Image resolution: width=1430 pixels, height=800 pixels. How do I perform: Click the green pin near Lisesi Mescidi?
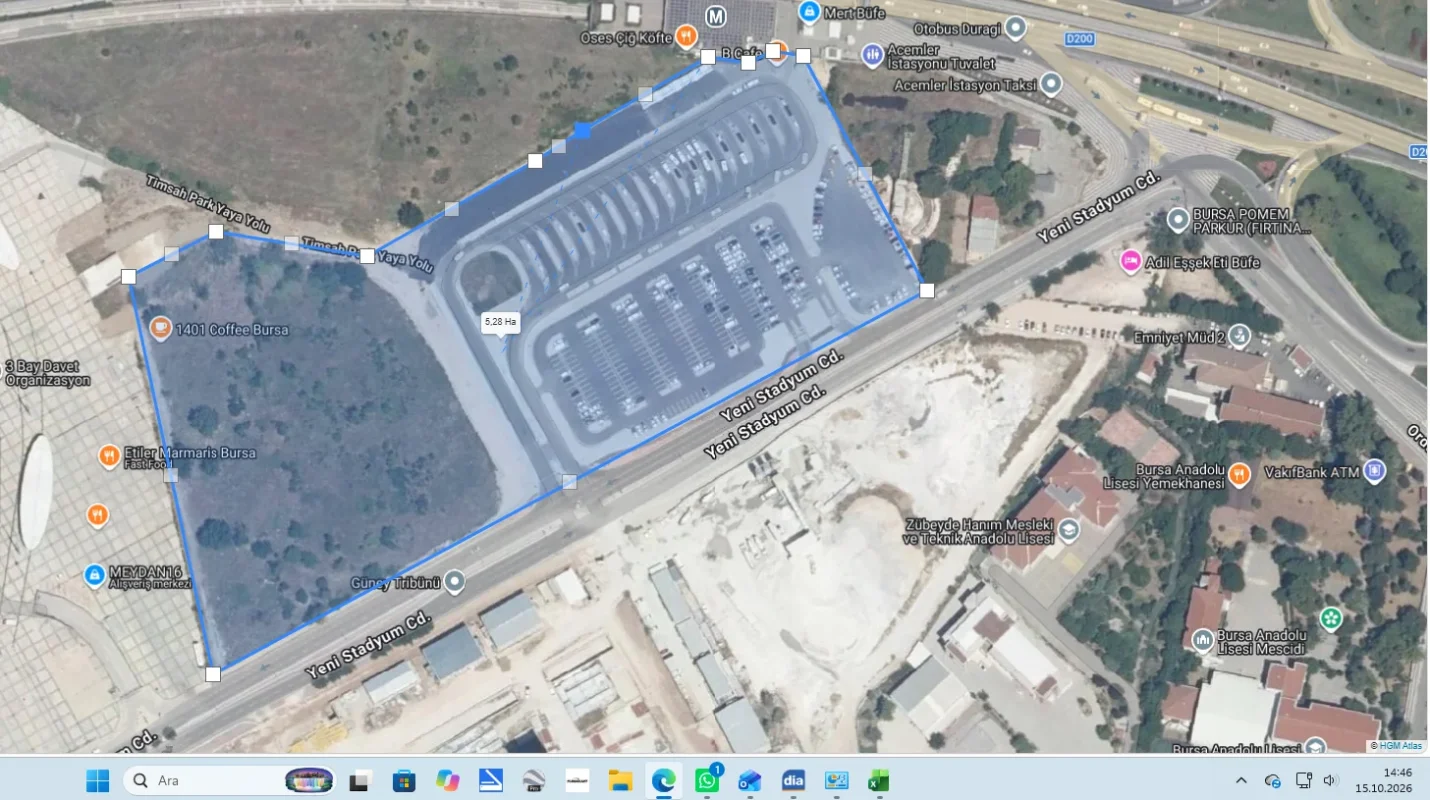point(1330,618)
